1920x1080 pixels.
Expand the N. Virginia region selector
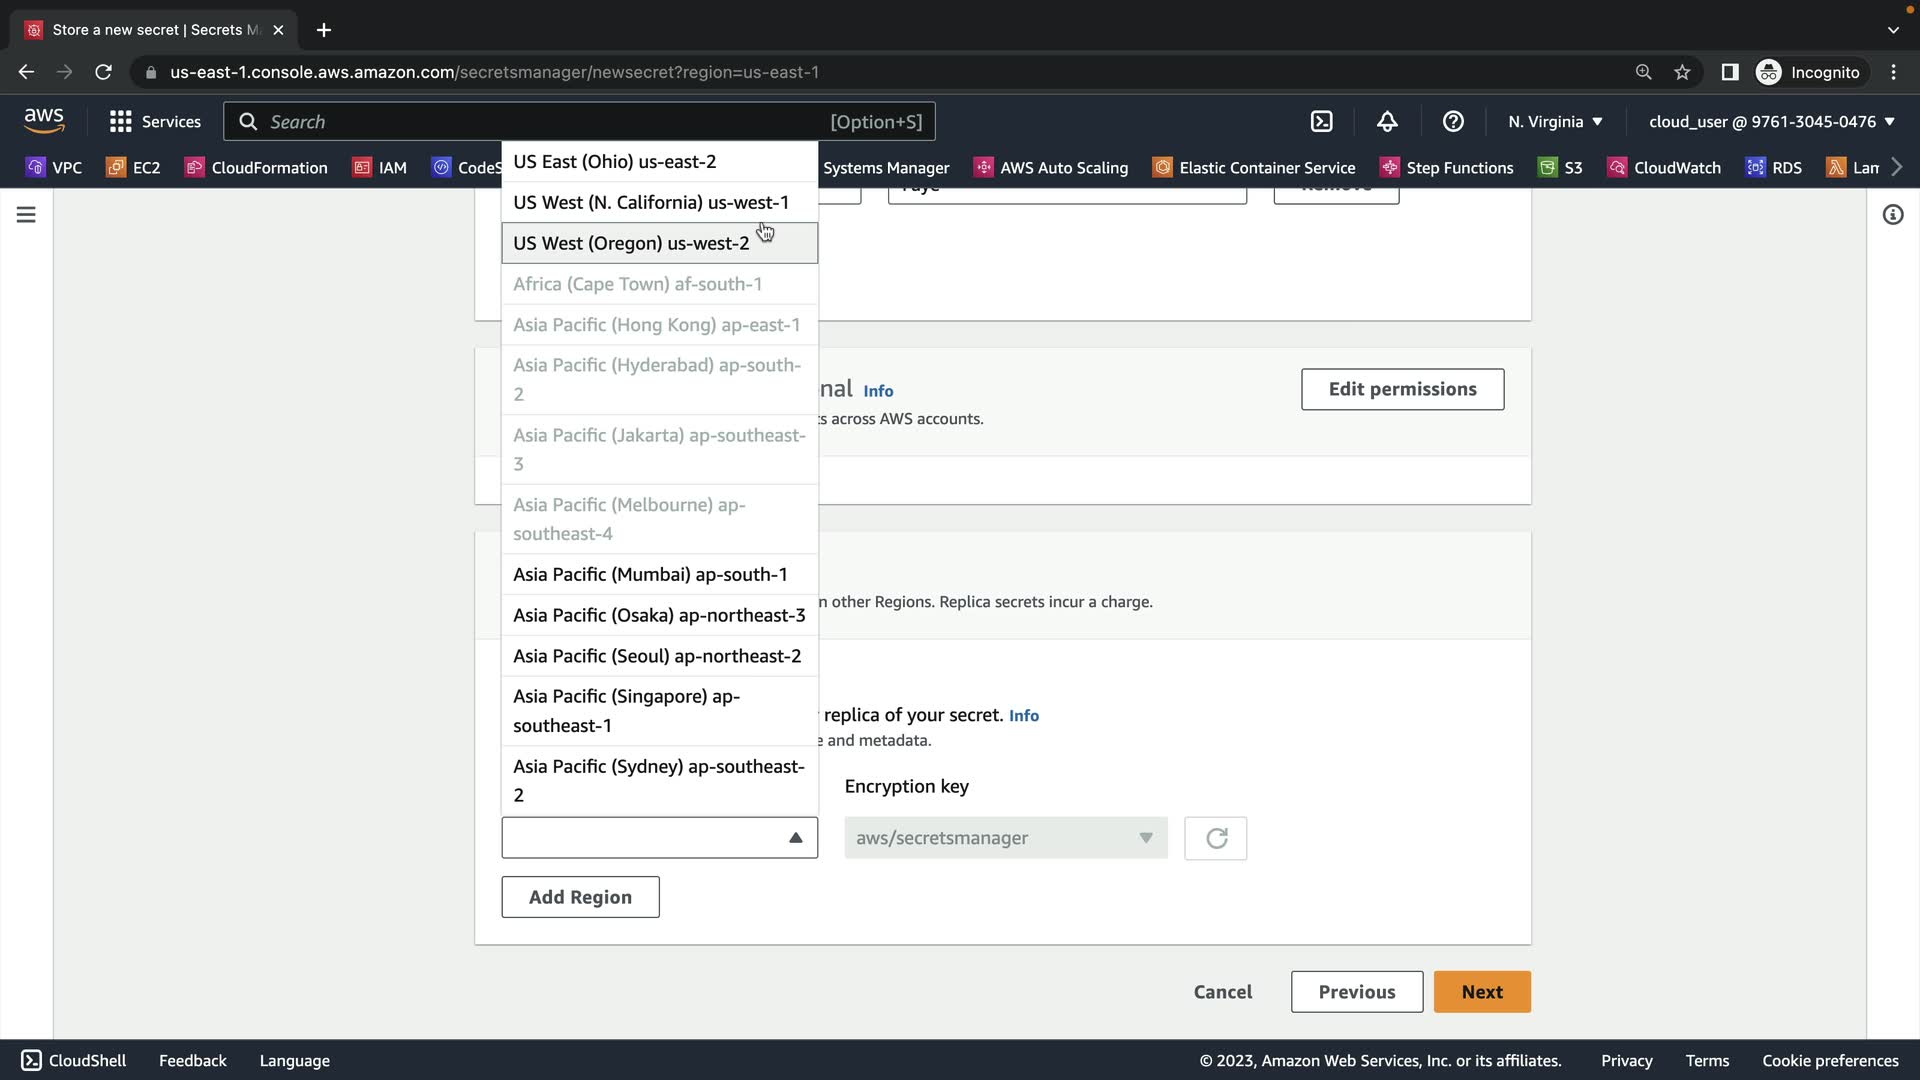1555,121
